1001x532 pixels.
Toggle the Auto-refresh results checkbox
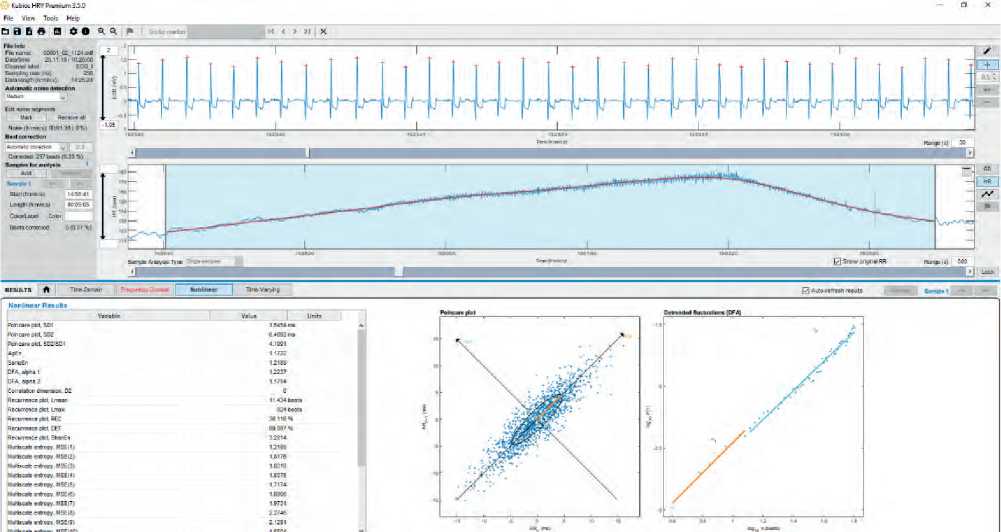pyautogui.click(x=806, y=291)
